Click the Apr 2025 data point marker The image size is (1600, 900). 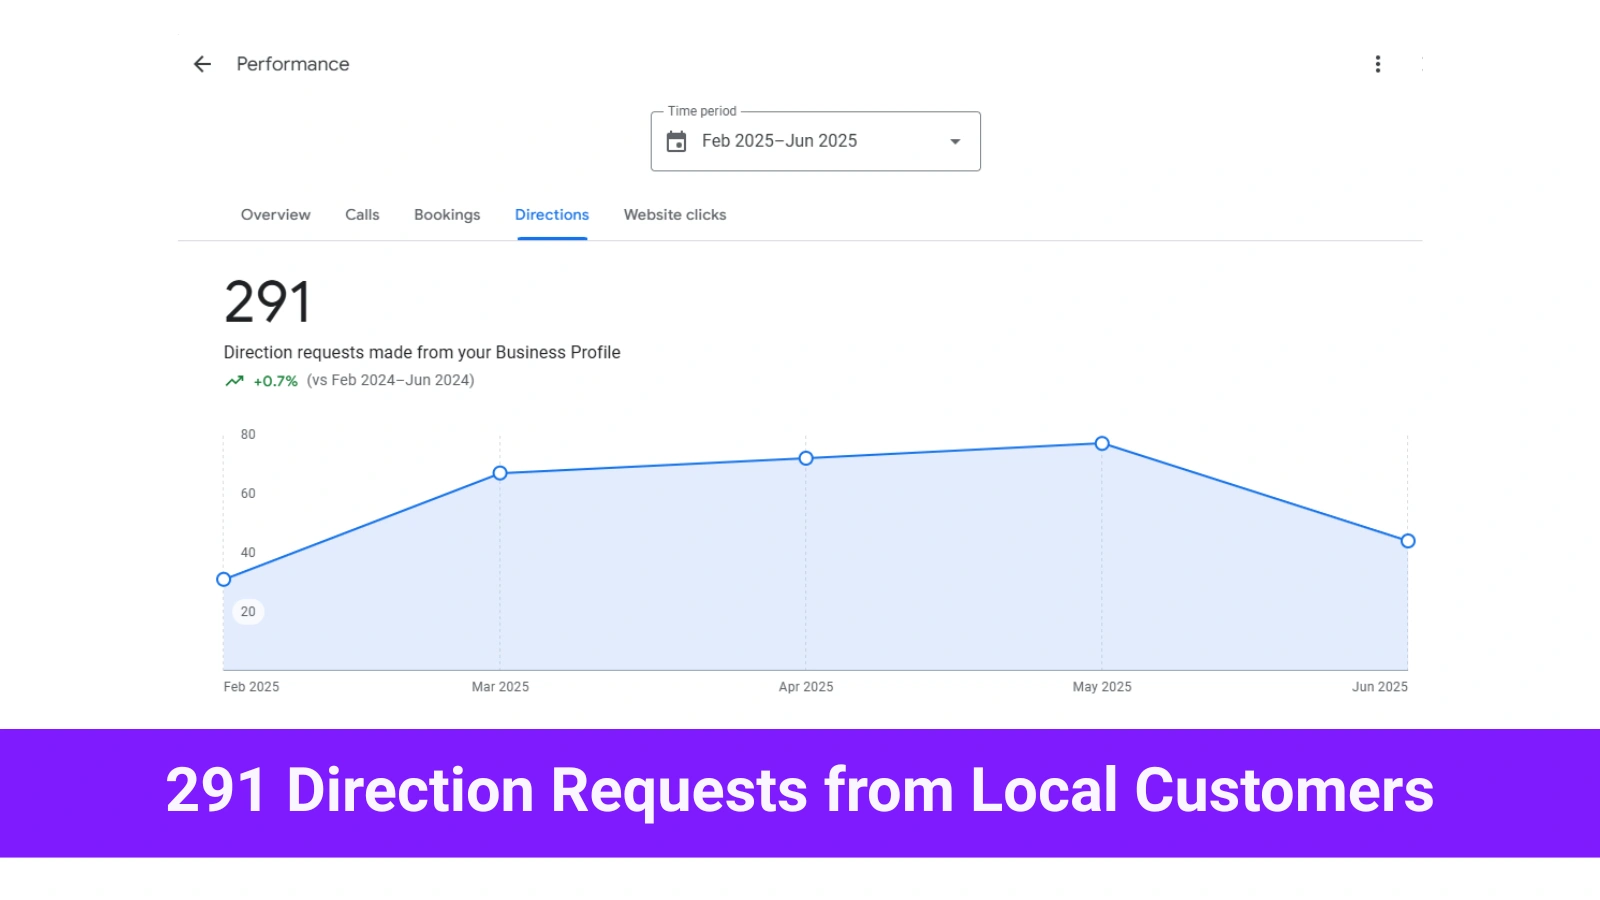pos(805,458)
